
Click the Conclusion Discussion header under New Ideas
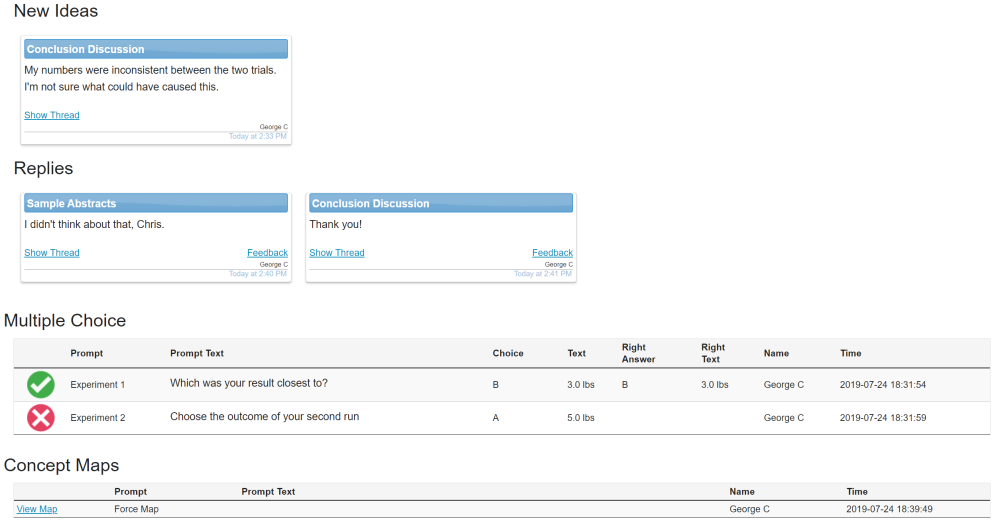click(156, 49)
